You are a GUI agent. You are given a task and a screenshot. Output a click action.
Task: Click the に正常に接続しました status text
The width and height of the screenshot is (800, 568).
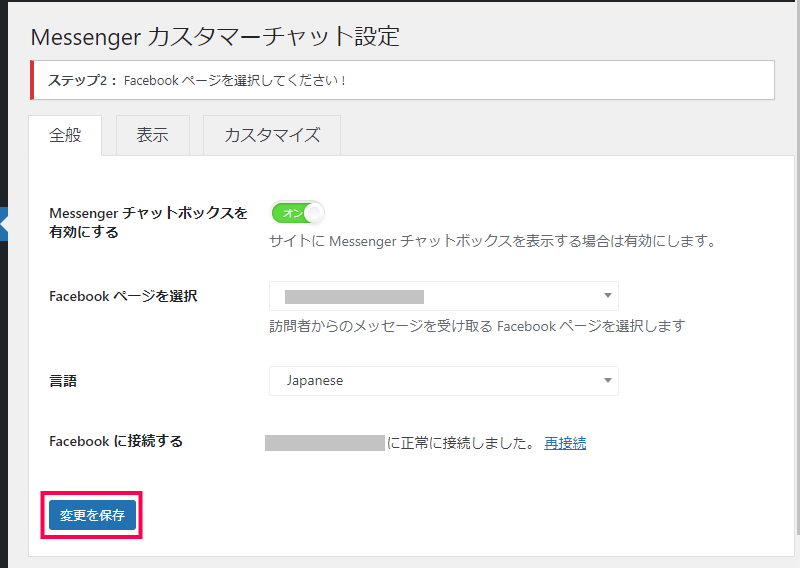460,443
